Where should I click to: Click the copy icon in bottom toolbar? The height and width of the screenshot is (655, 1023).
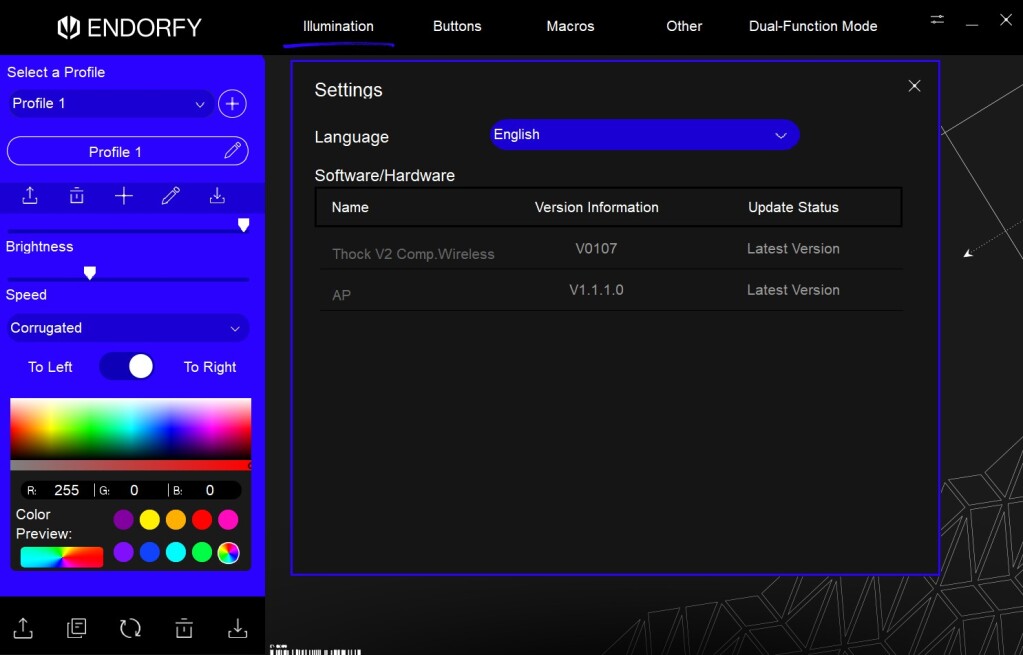77,628
